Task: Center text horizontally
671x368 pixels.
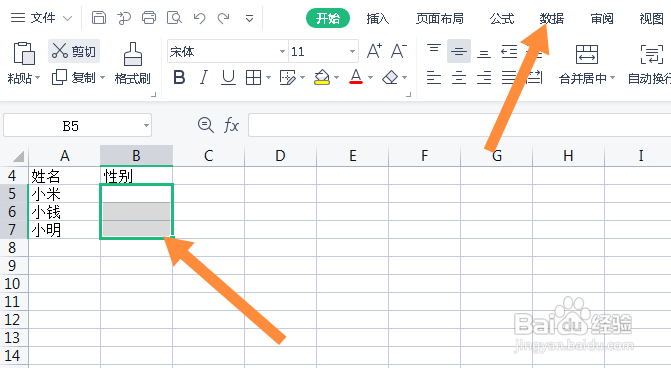Action: click(459, 77)
